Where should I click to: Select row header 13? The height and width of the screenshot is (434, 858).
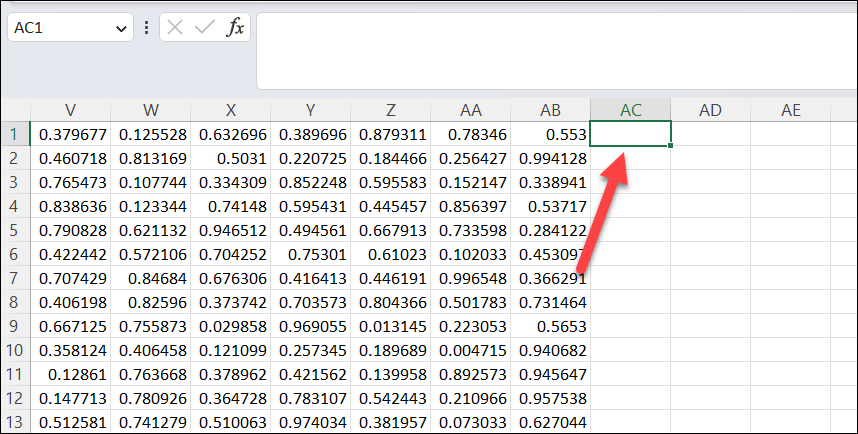[14, 421]
